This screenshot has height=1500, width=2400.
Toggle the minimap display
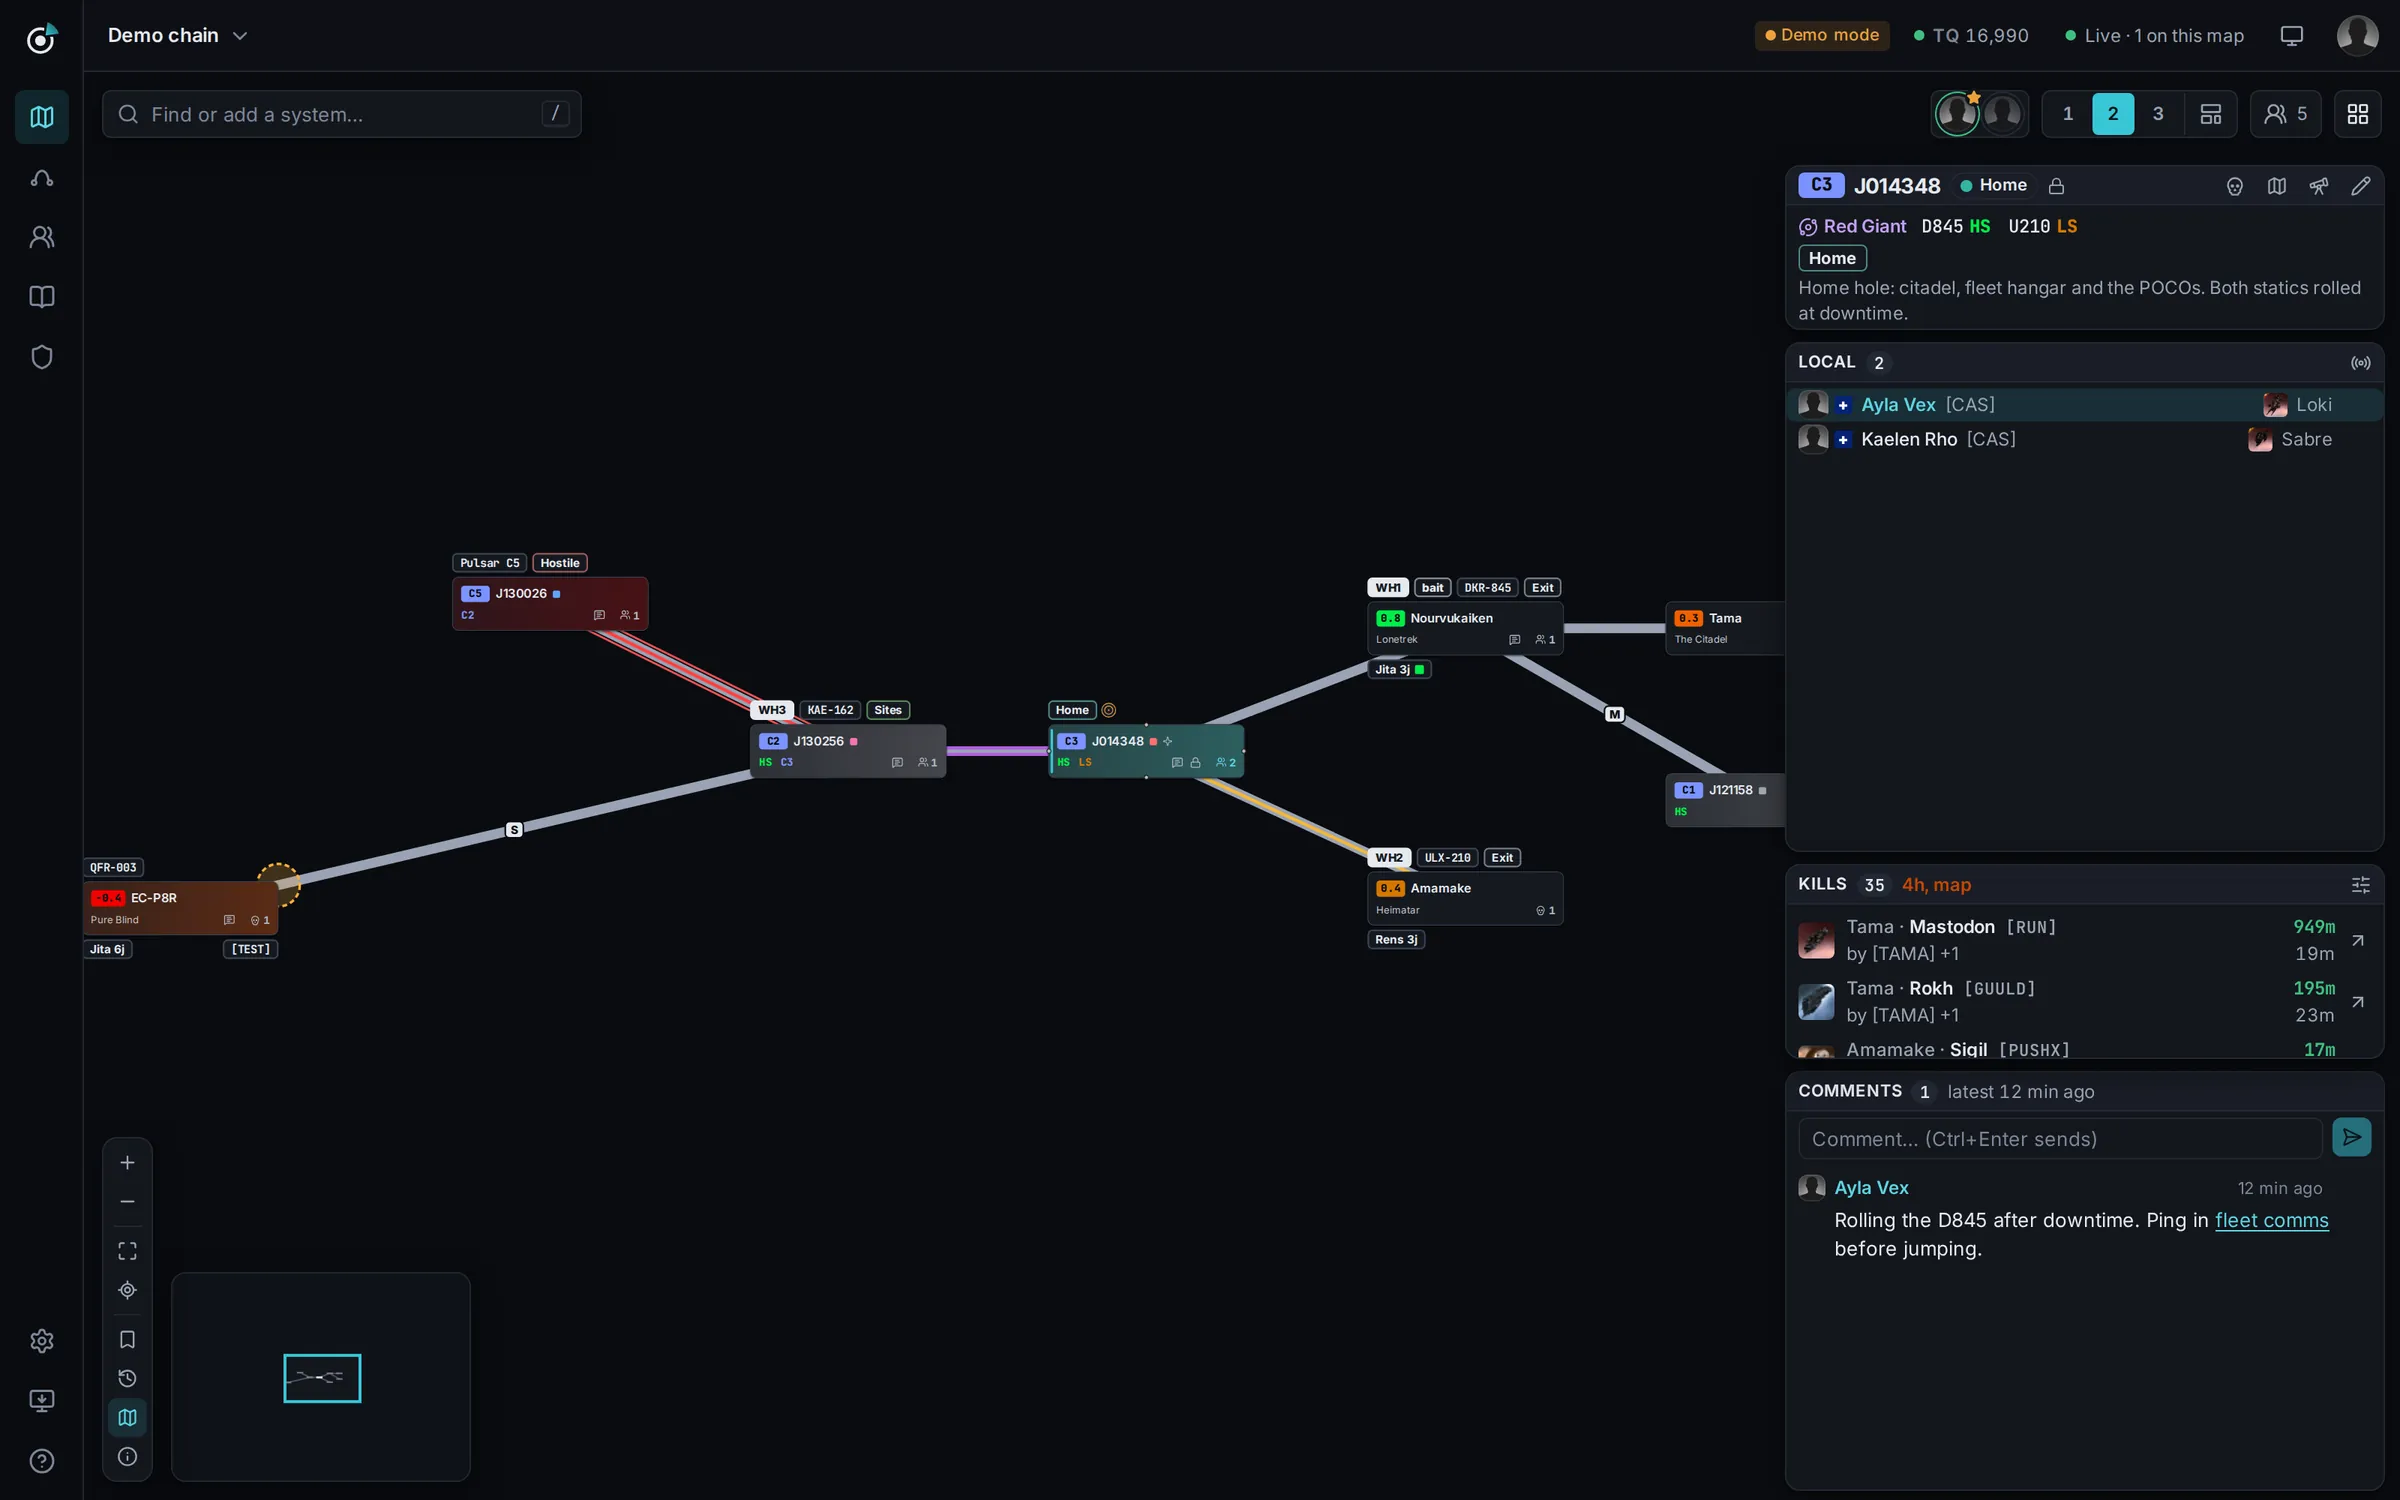tap(127, 1418)
